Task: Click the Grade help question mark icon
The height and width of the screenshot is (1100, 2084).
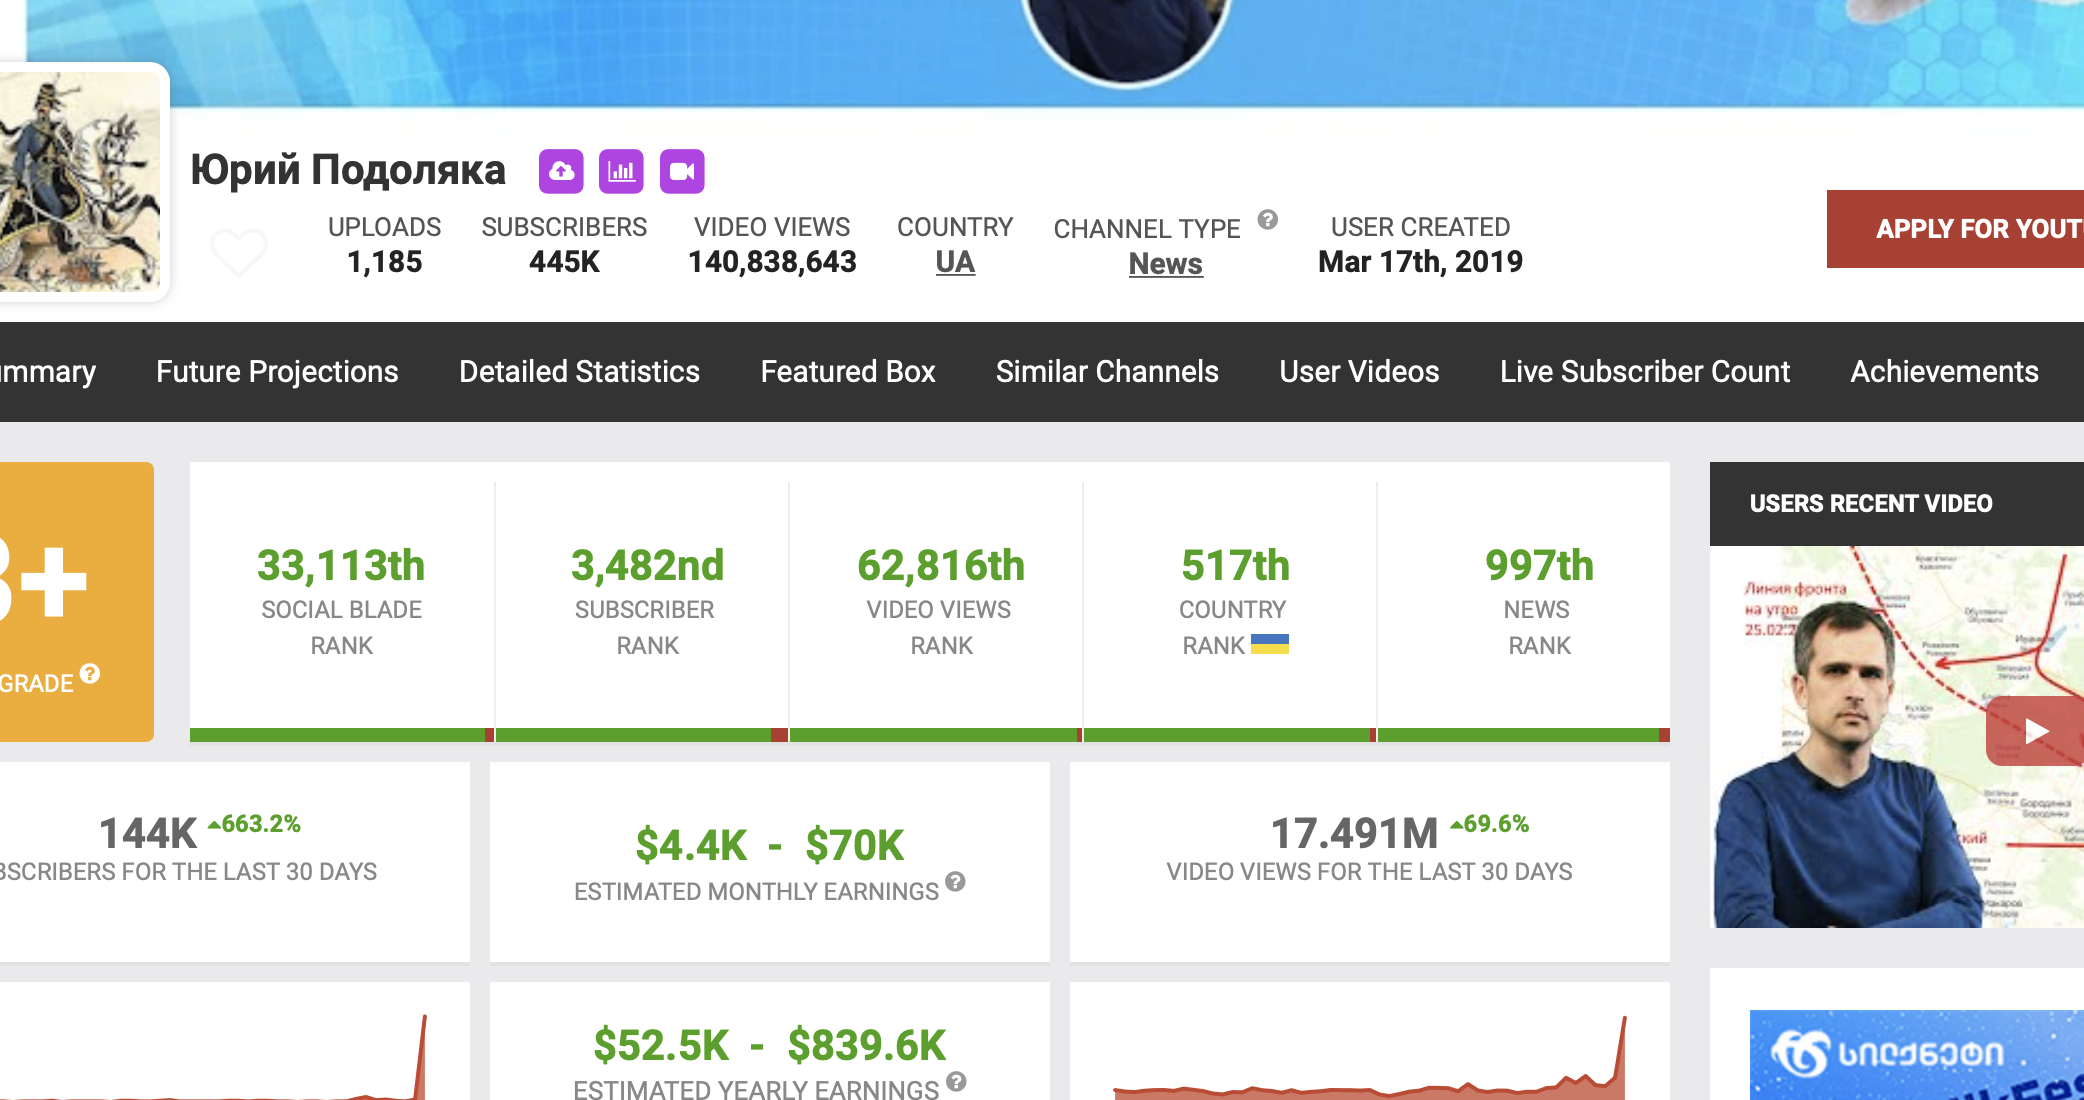Action: pyautogui.click(x=90, y=674)
